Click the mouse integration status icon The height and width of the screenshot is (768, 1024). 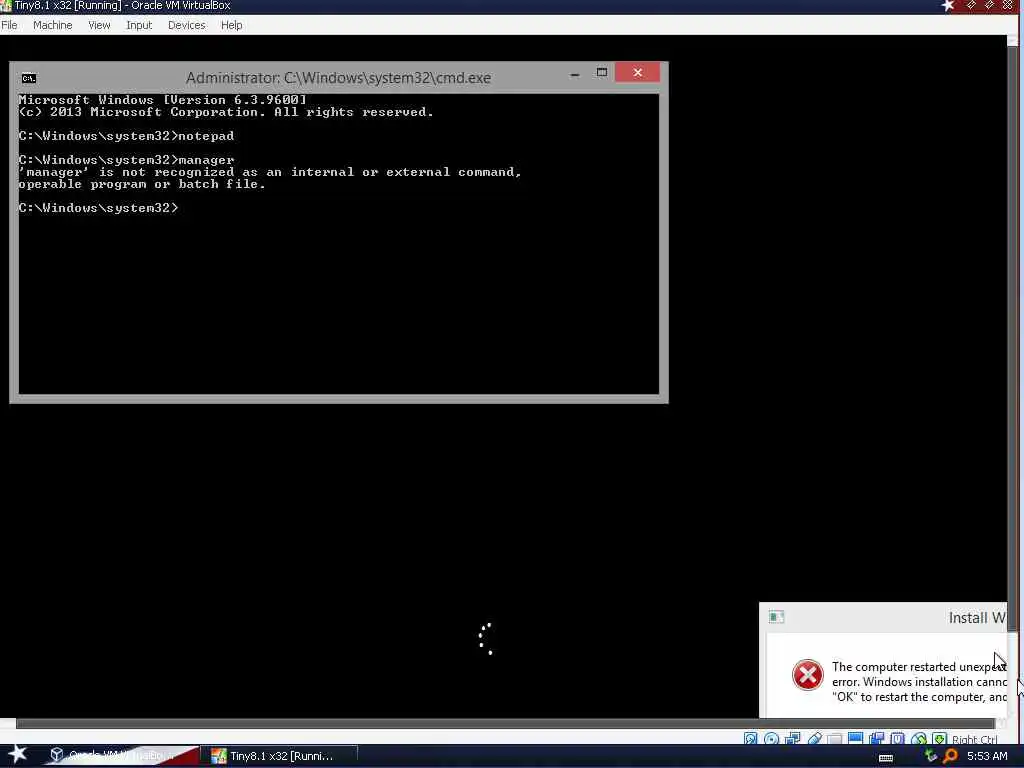click(x=919, y=739)
